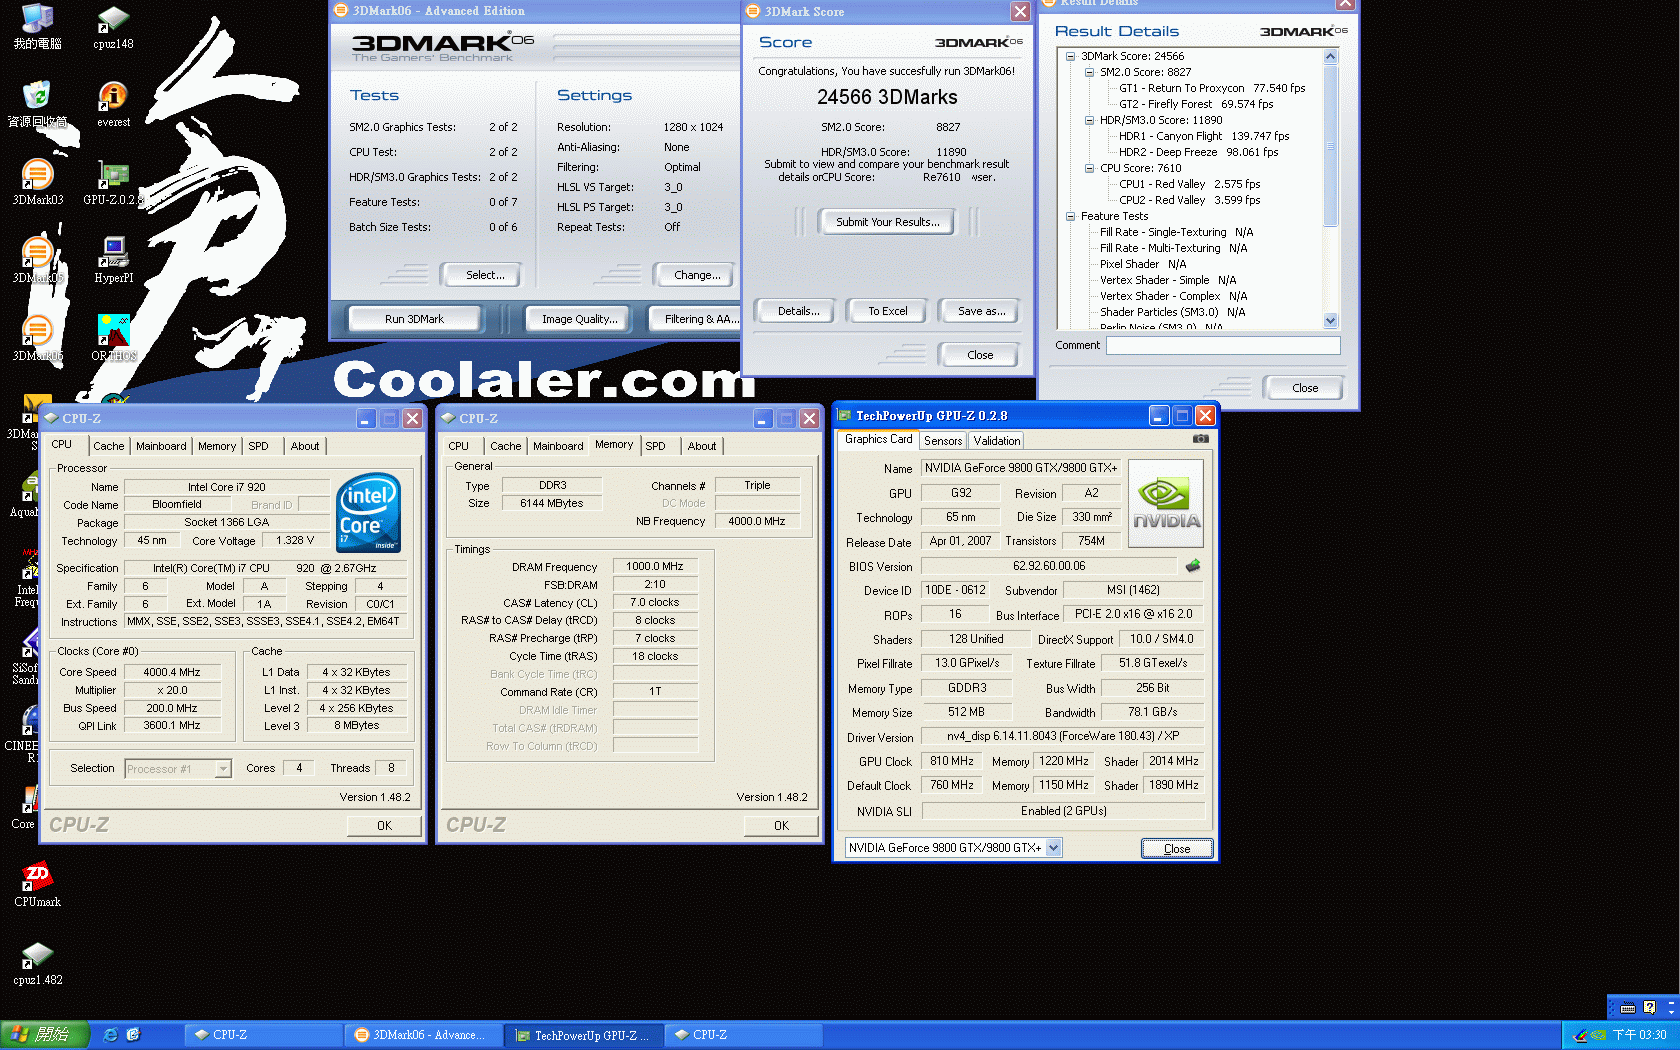Click the BIOS save icon in GPU-Z

[x=1193, y=566]
